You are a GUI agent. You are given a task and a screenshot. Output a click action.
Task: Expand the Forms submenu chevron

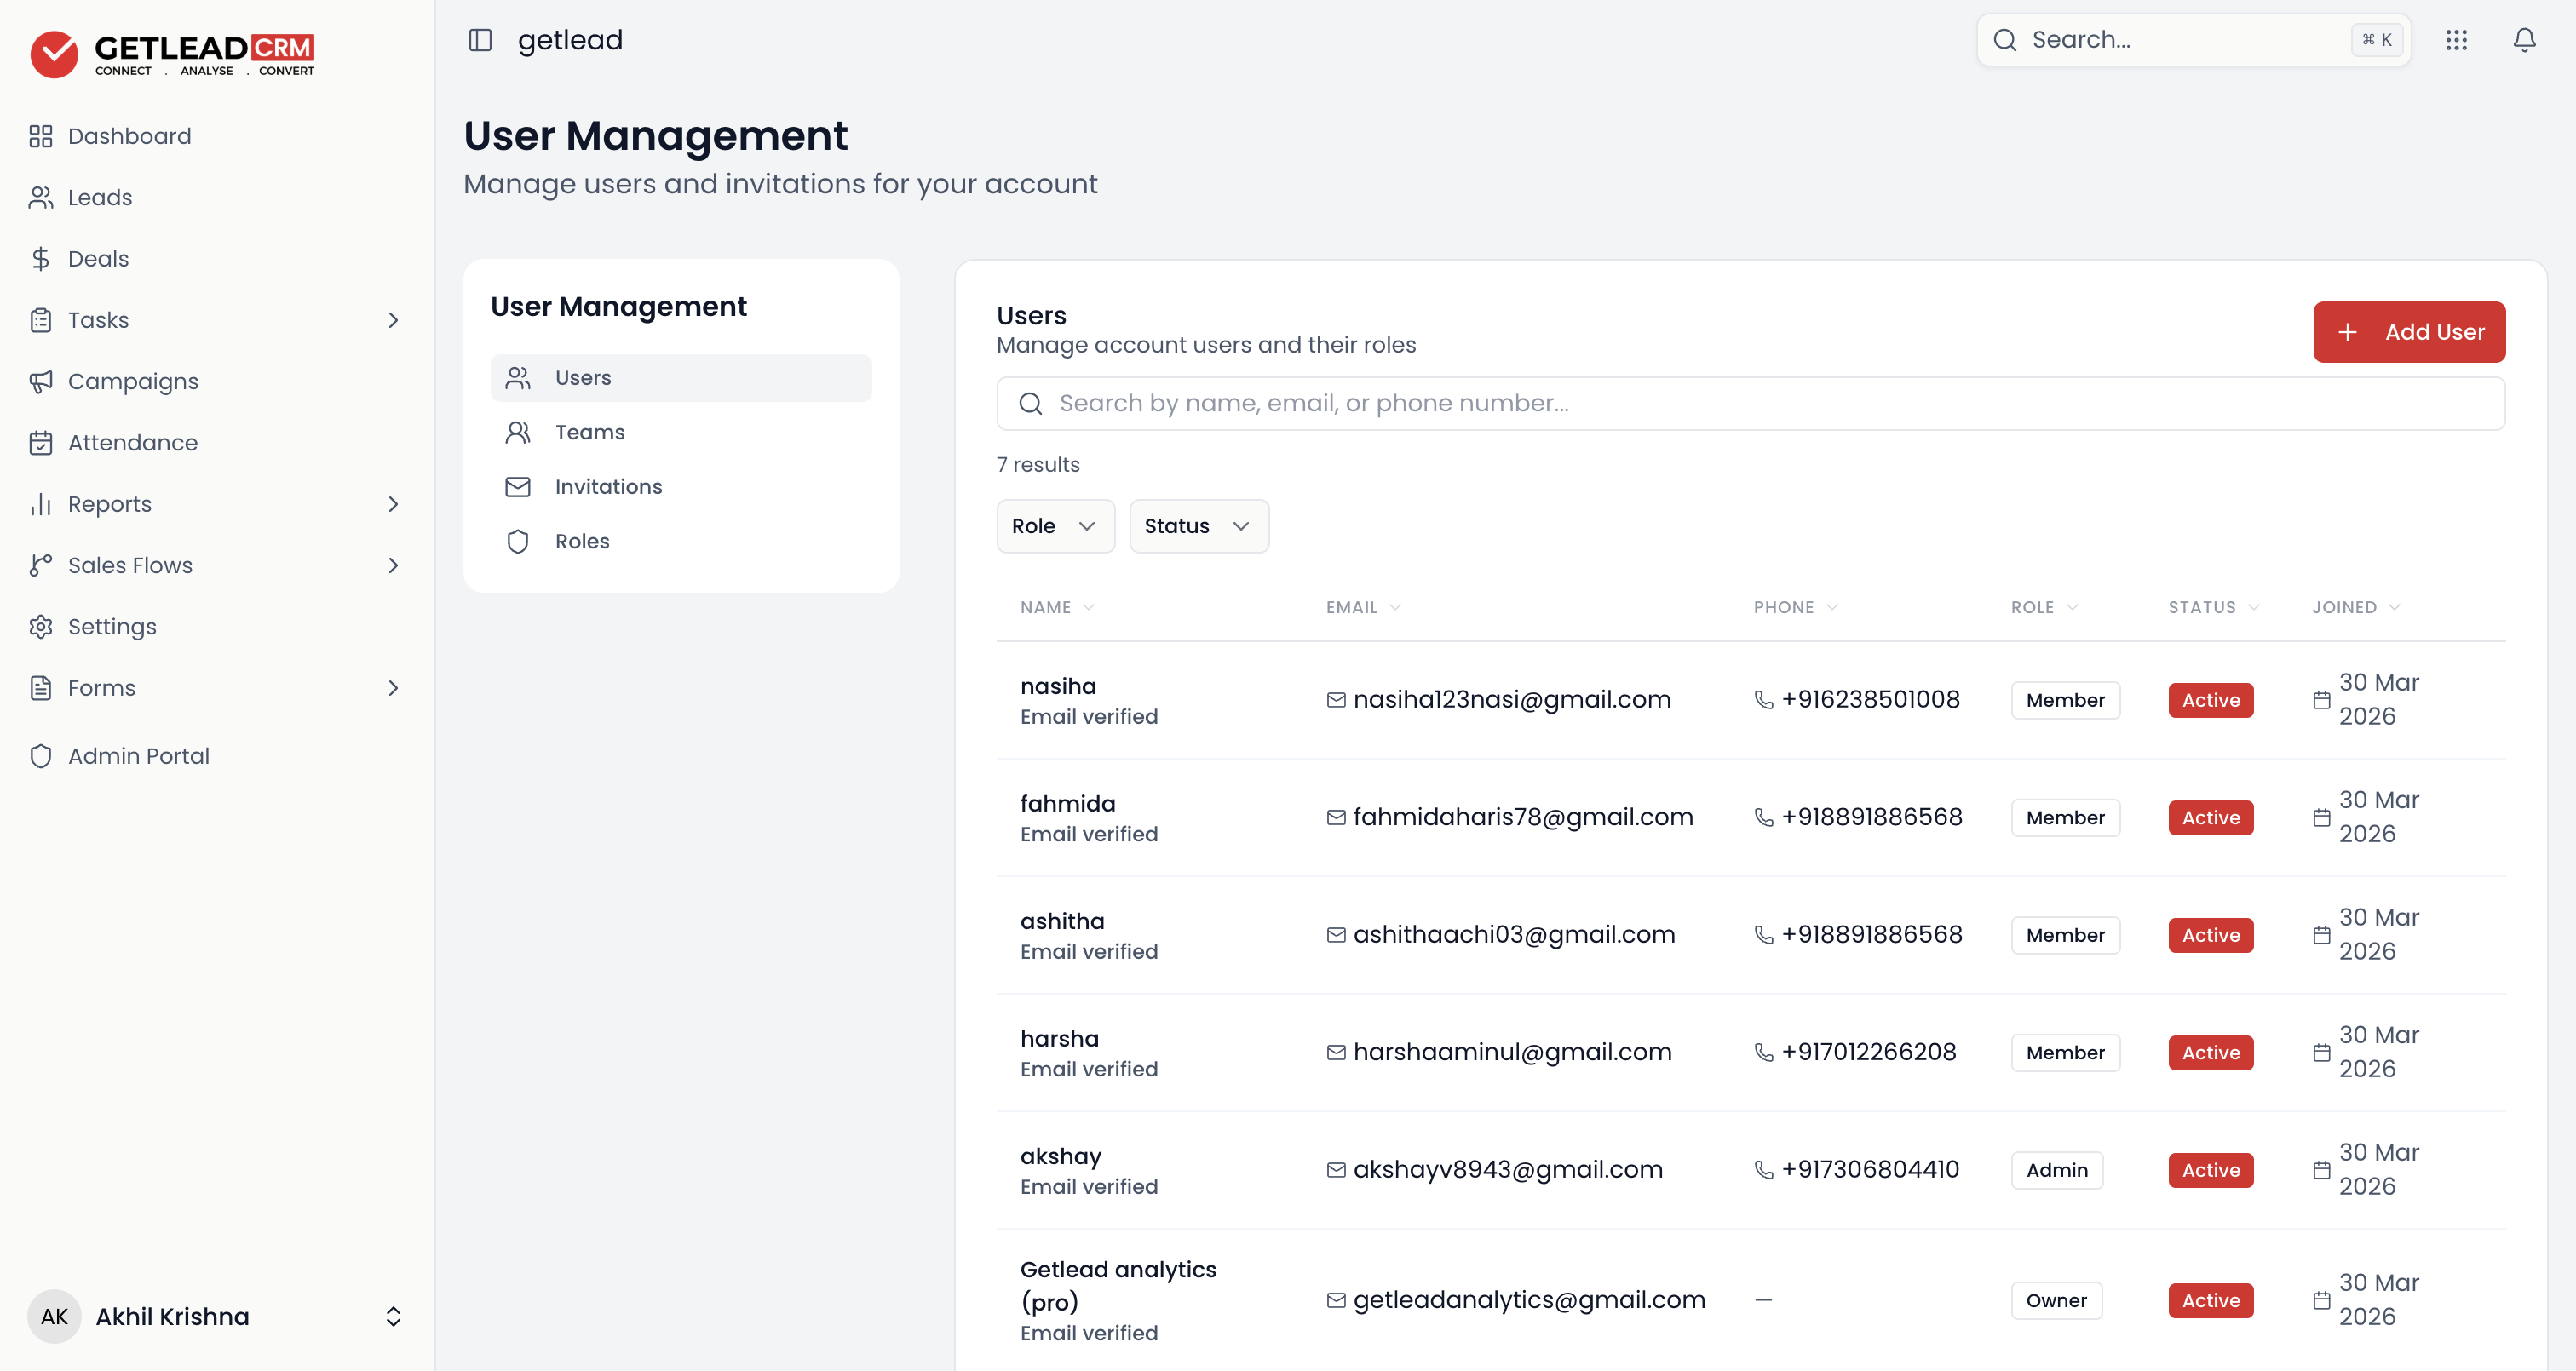[x=393, y=688]
